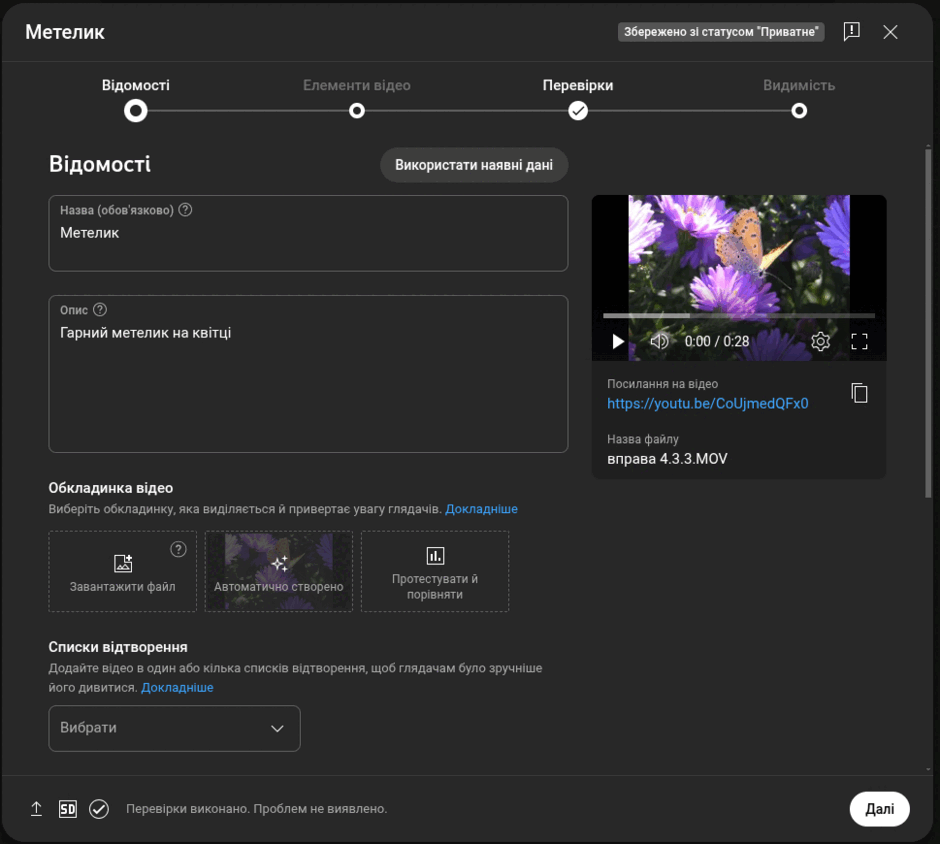The image size is (940, 844).
Task: Open help for the Опис field
Action: pyautogui.click(x=100, y=310)
